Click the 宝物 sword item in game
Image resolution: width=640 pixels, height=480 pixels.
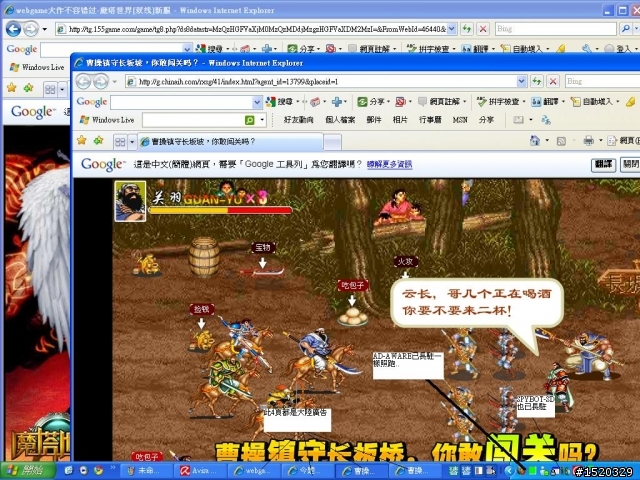(x=262, y=271)
